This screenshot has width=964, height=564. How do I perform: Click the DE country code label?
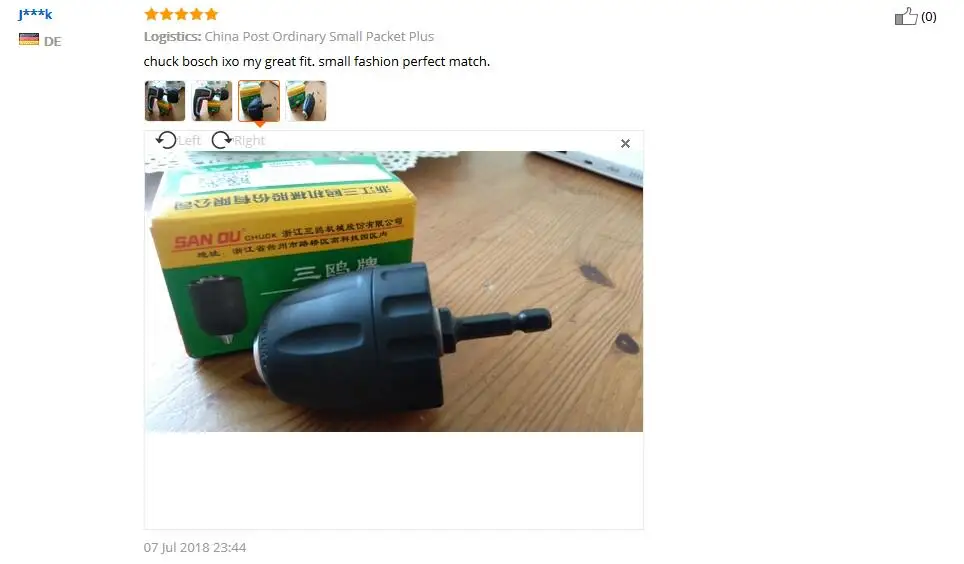pyautogui.click(x=52, y=41)
